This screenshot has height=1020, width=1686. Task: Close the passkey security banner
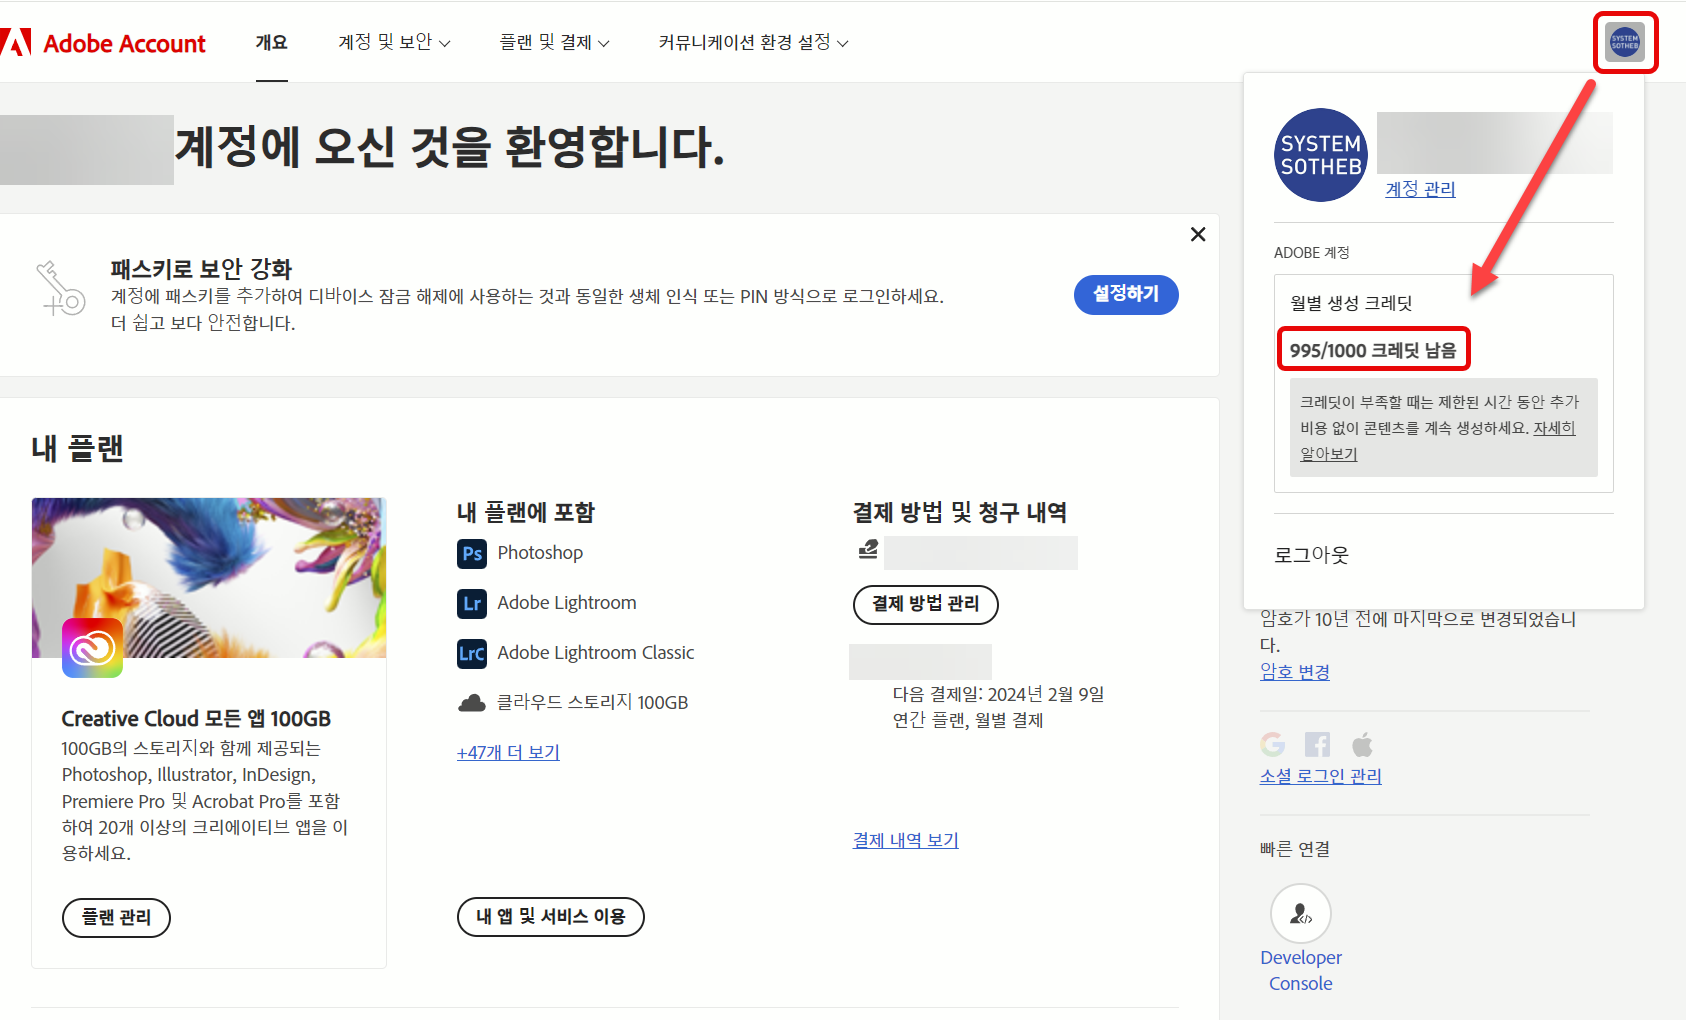coord(1198,234)
